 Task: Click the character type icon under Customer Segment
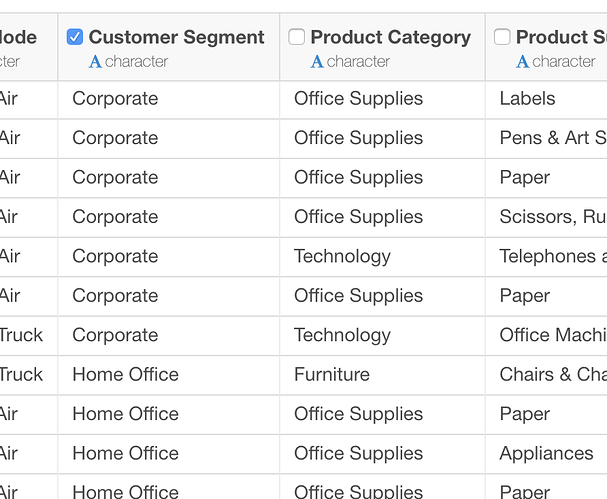[95, 62]
